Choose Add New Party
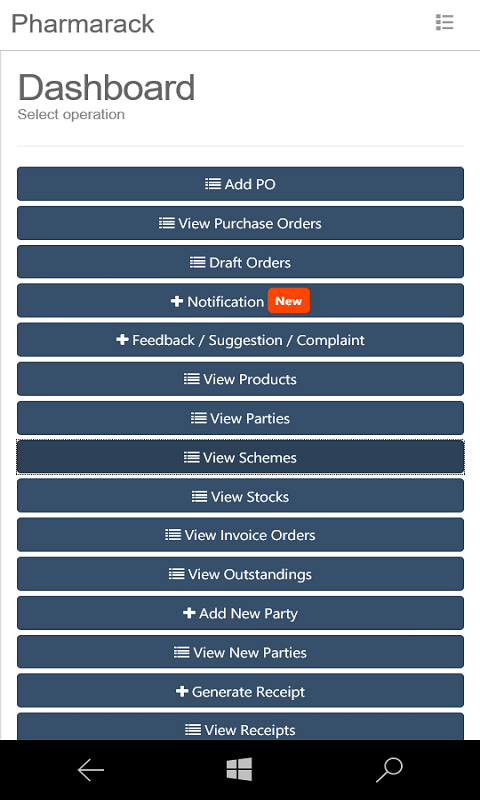Screen dimensions: 480x800 point(240,613)
